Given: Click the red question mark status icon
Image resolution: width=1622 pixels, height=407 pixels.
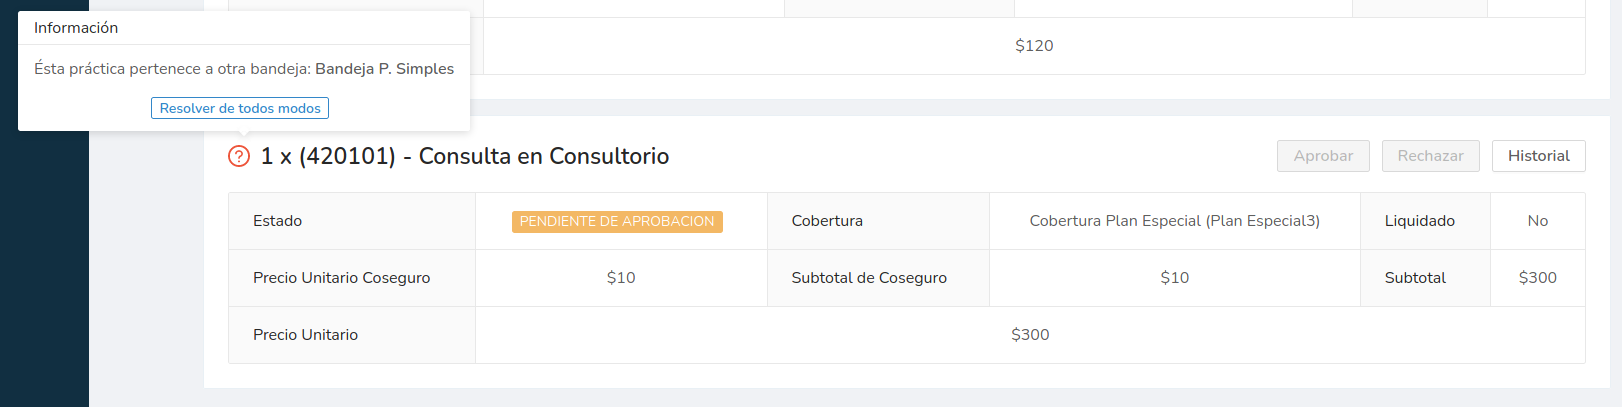Looking at the screenshot, I should coord(239,156).
